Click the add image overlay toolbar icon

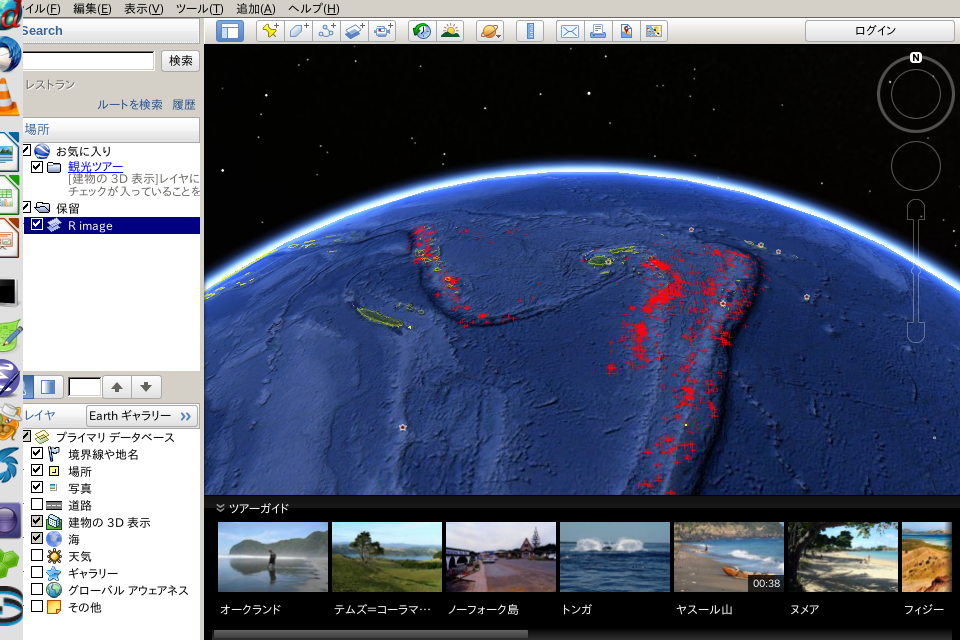[x=355, y=31]
